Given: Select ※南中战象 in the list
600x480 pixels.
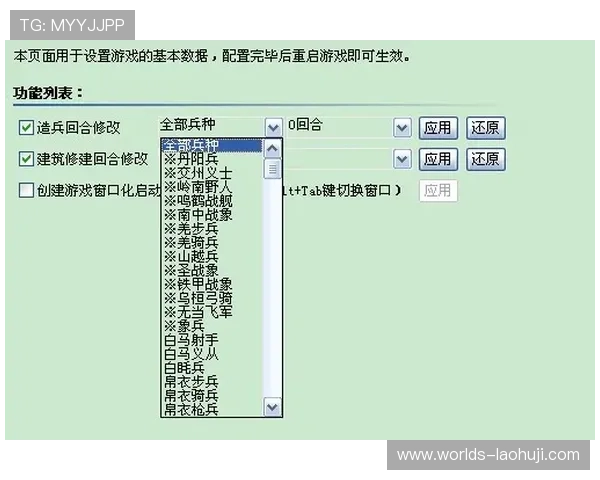Looking at the screenshot, I should tap(212, 214).
